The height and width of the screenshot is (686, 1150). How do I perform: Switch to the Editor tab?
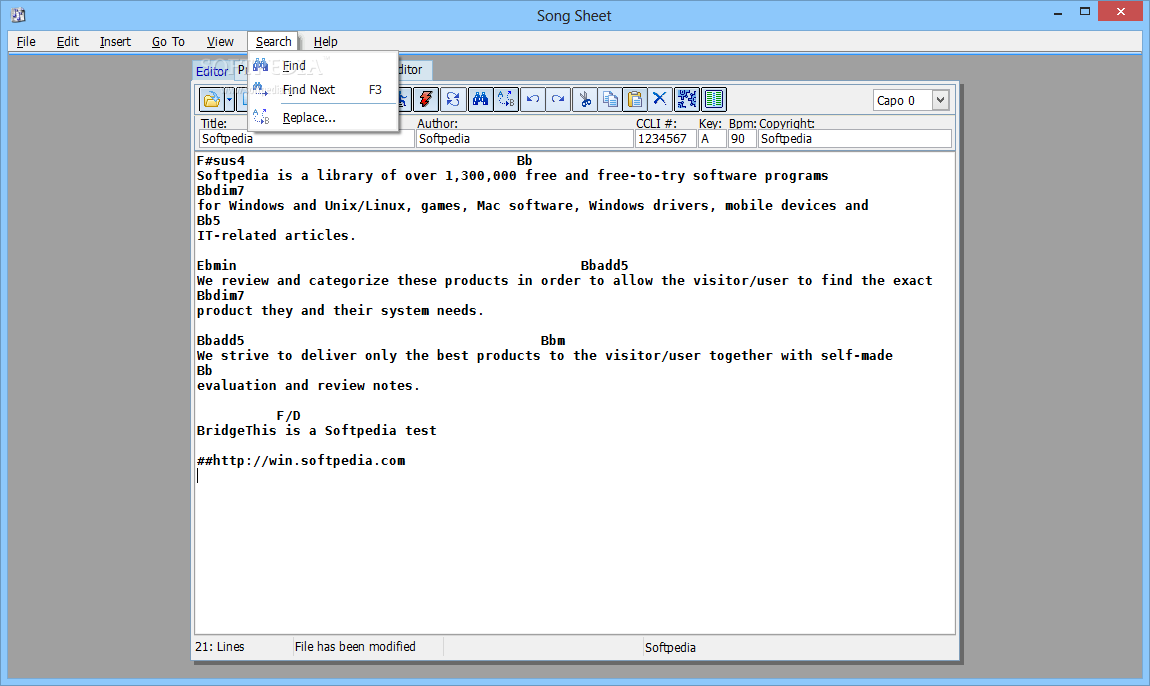click(212, 71)
